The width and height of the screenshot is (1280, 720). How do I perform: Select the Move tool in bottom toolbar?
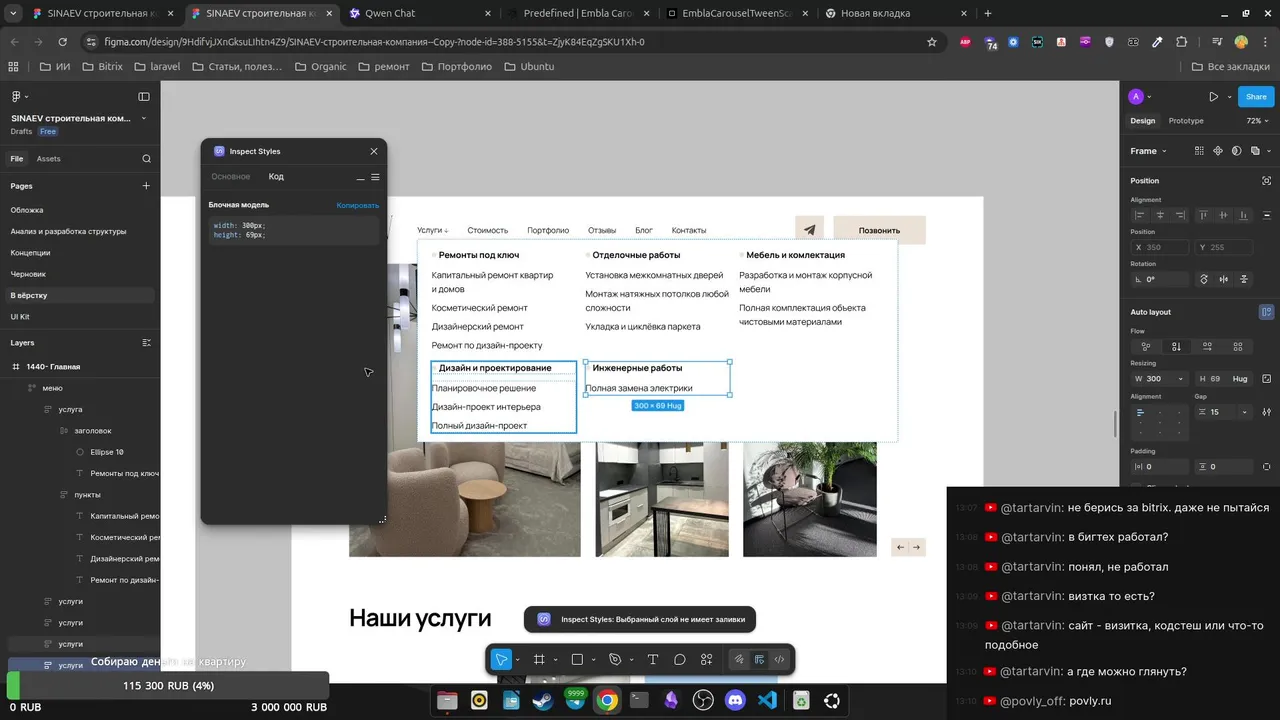click(x=501, y=659)
